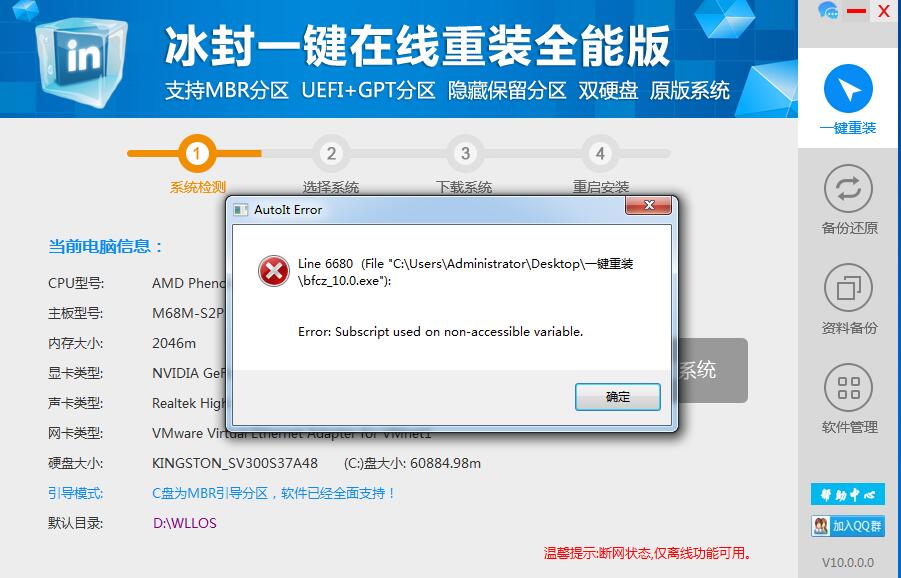Select step 3 下载系统 circle
This screenshot has width=901, height=578.
click(465, 153)
